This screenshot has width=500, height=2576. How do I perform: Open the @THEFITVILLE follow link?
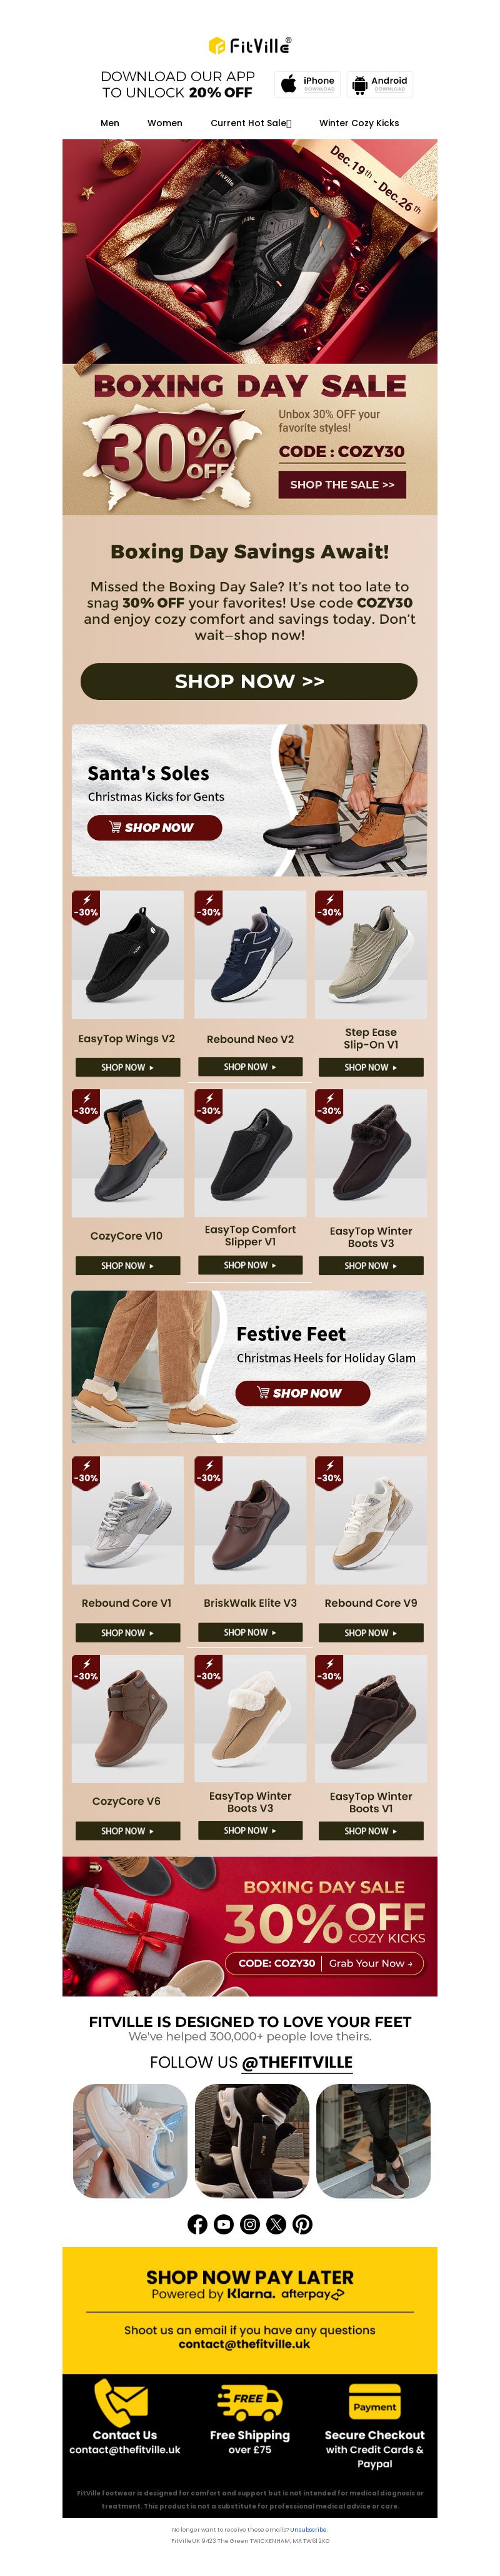(x=297, y=2061)
